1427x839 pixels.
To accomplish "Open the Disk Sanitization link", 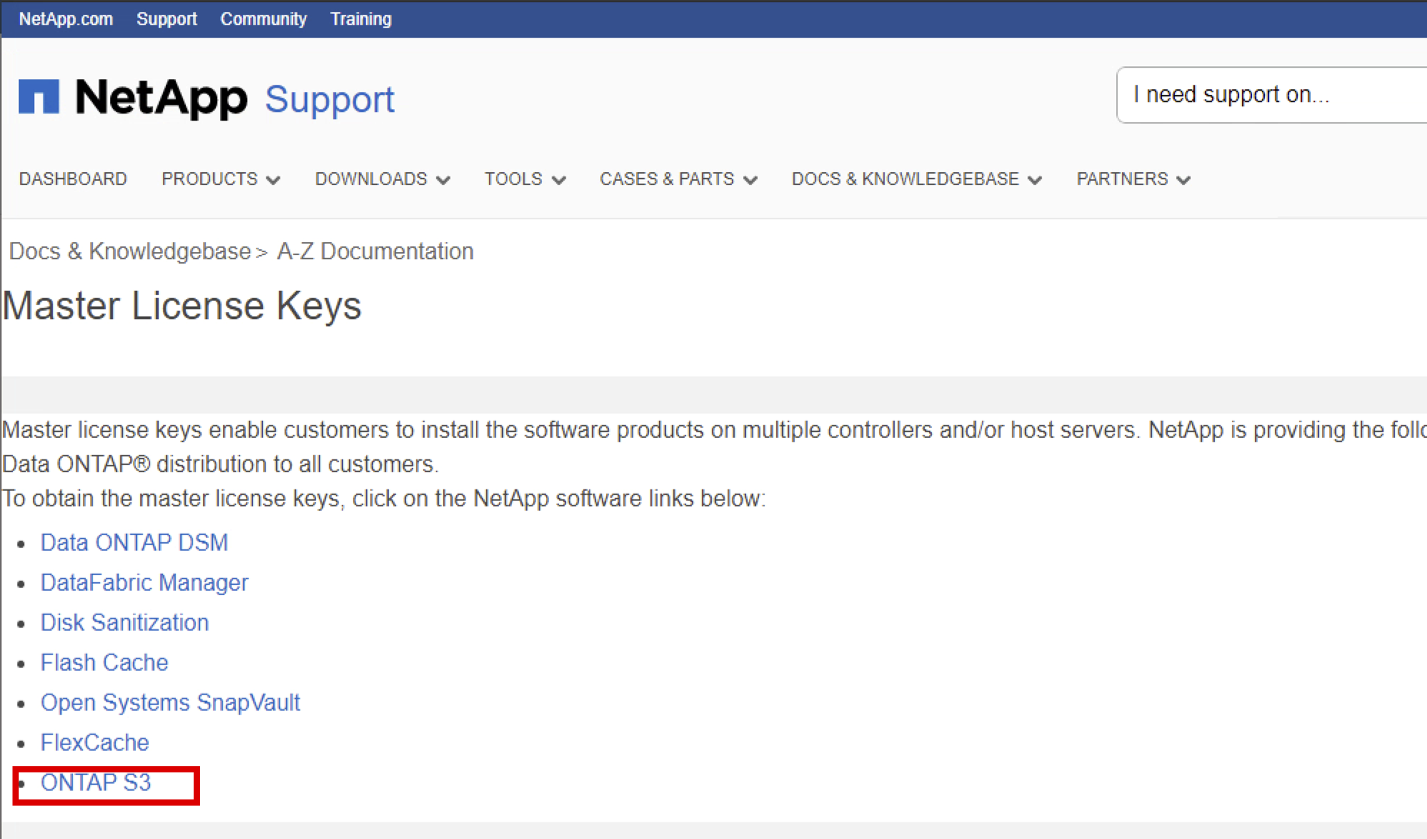I will 125,623.
